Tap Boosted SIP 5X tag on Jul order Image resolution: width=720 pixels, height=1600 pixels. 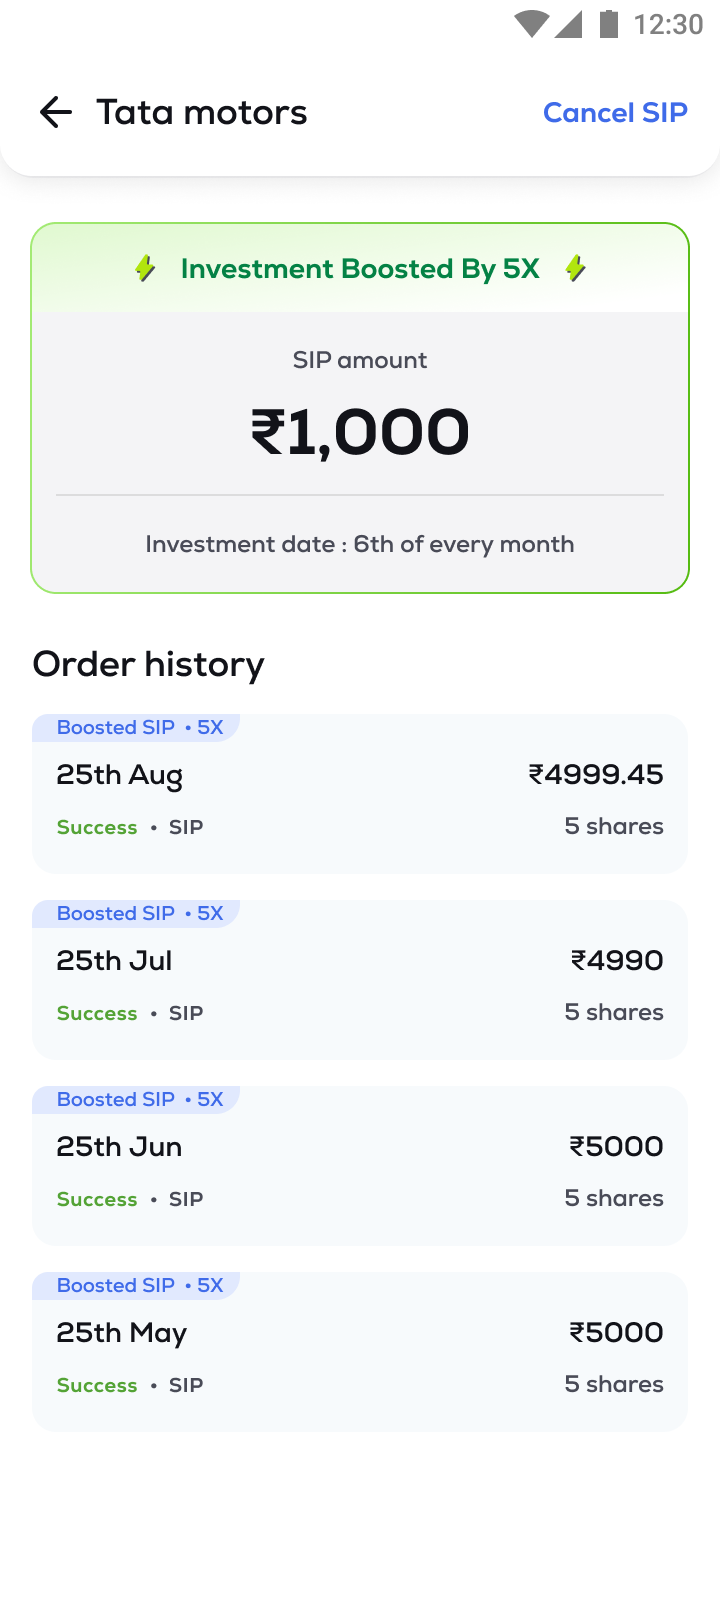139,913
